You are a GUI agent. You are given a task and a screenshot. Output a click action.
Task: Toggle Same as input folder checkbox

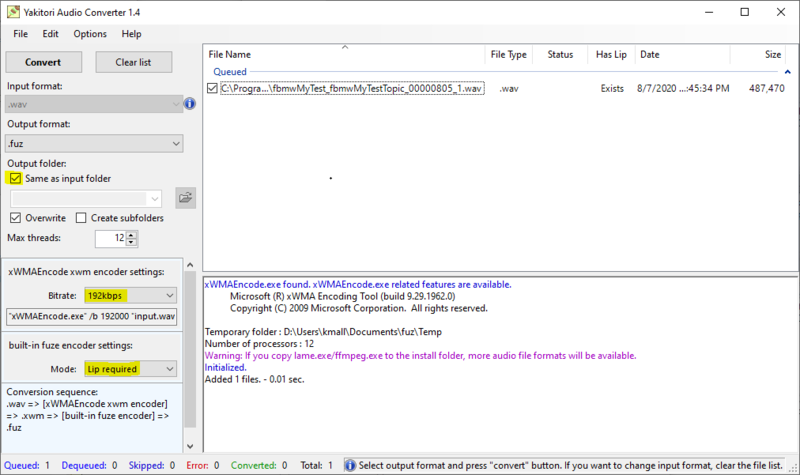[15, 178]
